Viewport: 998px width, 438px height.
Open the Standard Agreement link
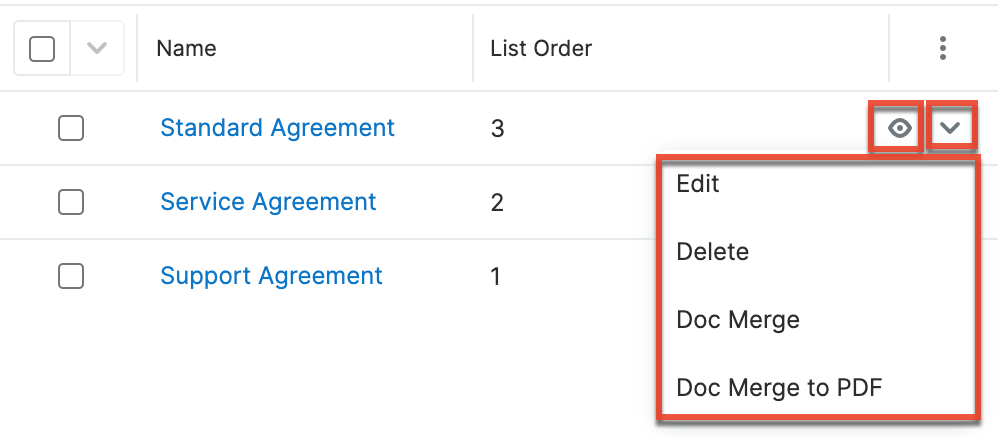click(277, 128)
